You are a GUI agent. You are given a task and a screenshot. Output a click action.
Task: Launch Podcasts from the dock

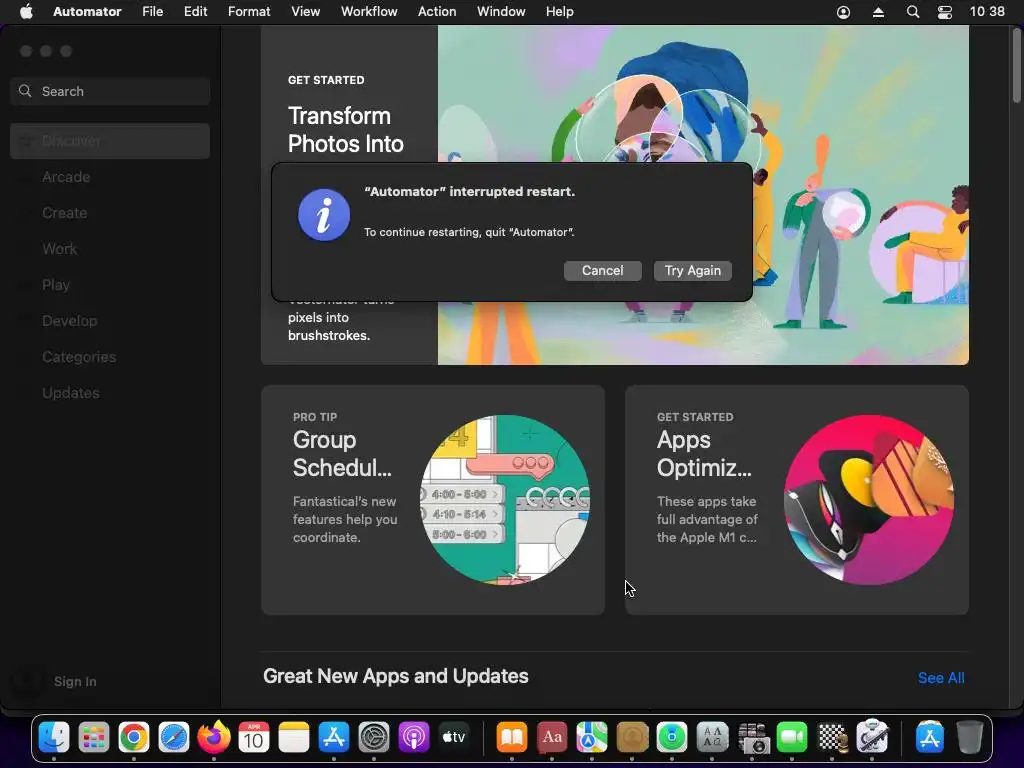(x=414, y=737)
